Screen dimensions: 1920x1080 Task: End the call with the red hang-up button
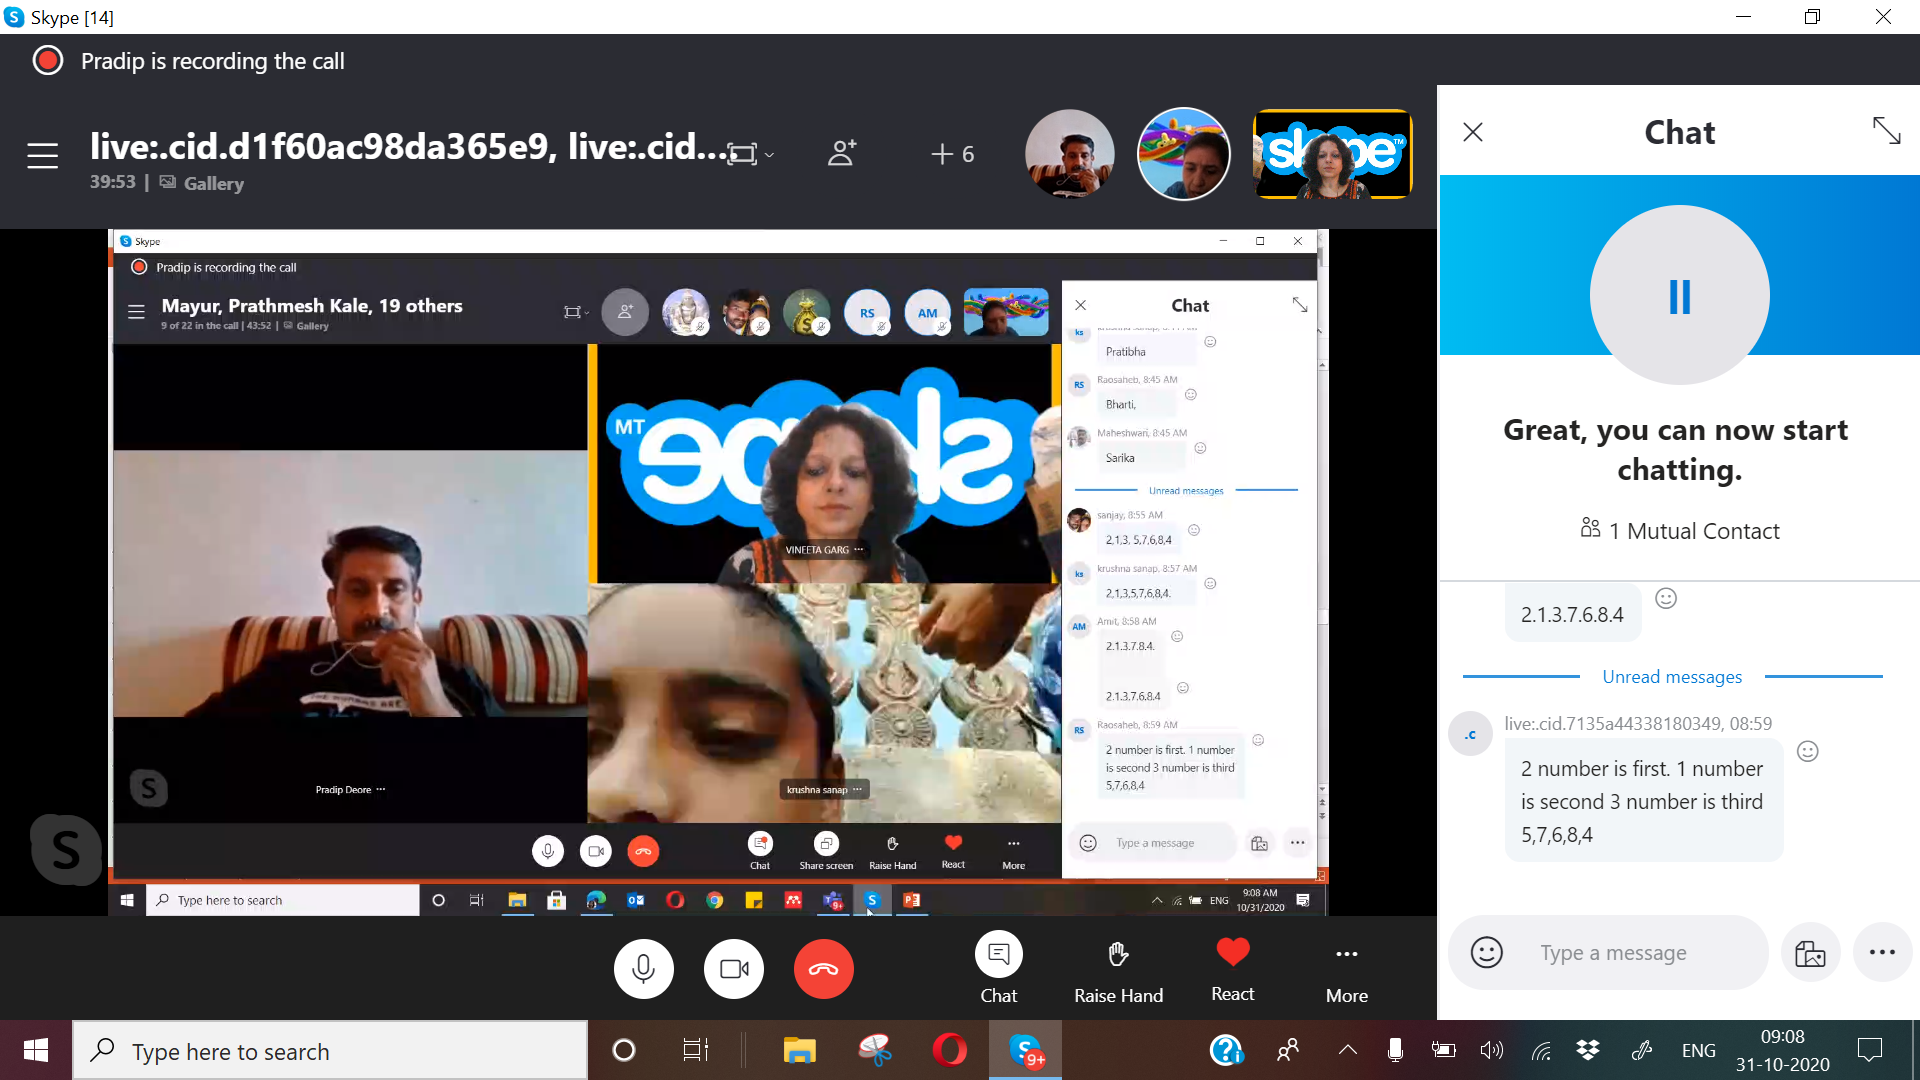click(x=824, y=969)
